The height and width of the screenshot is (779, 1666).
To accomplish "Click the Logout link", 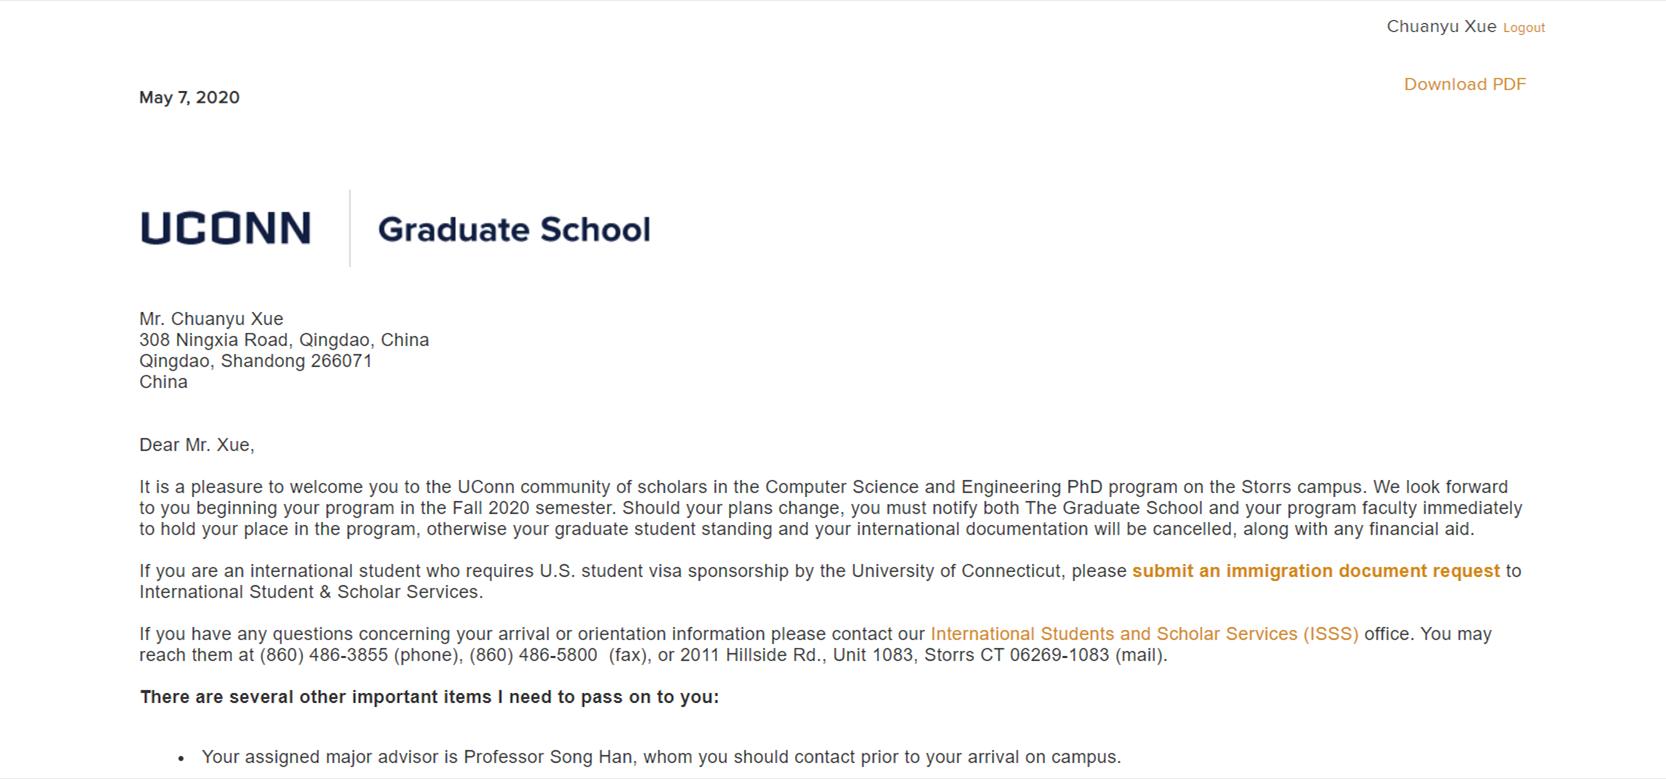I will 1523,28.
